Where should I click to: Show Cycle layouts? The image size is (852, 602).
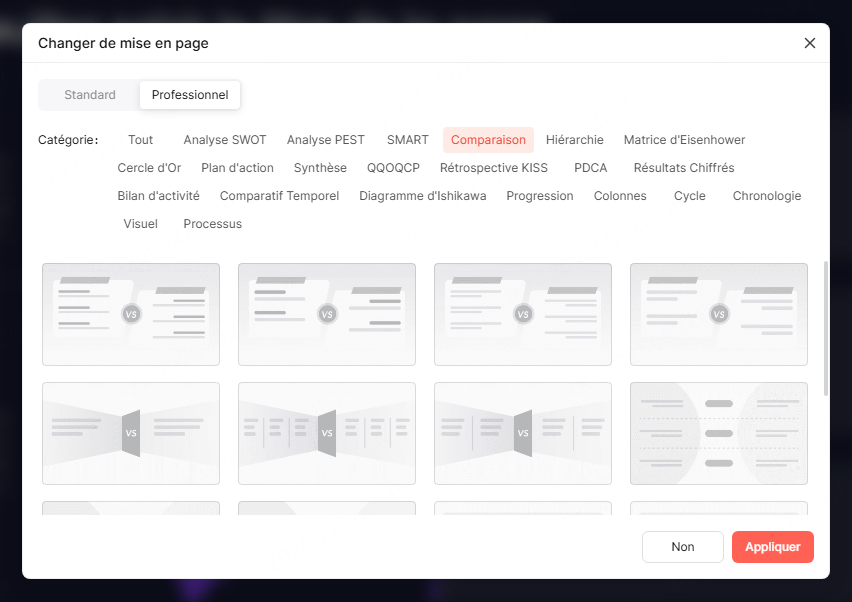click(690, 196)
